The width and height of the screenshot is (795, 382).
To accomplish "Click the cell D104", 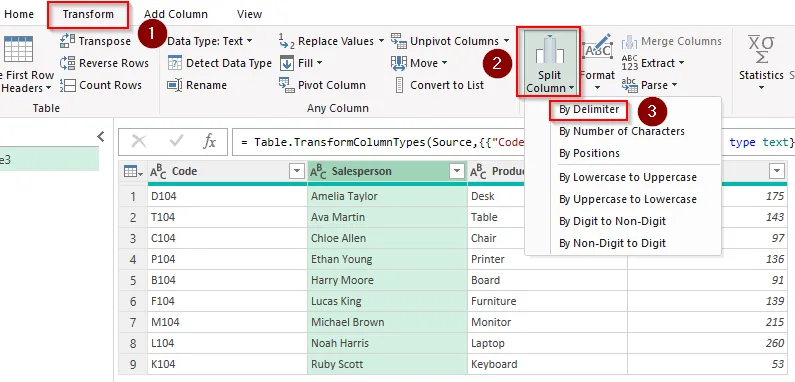I will coord(227,196).
